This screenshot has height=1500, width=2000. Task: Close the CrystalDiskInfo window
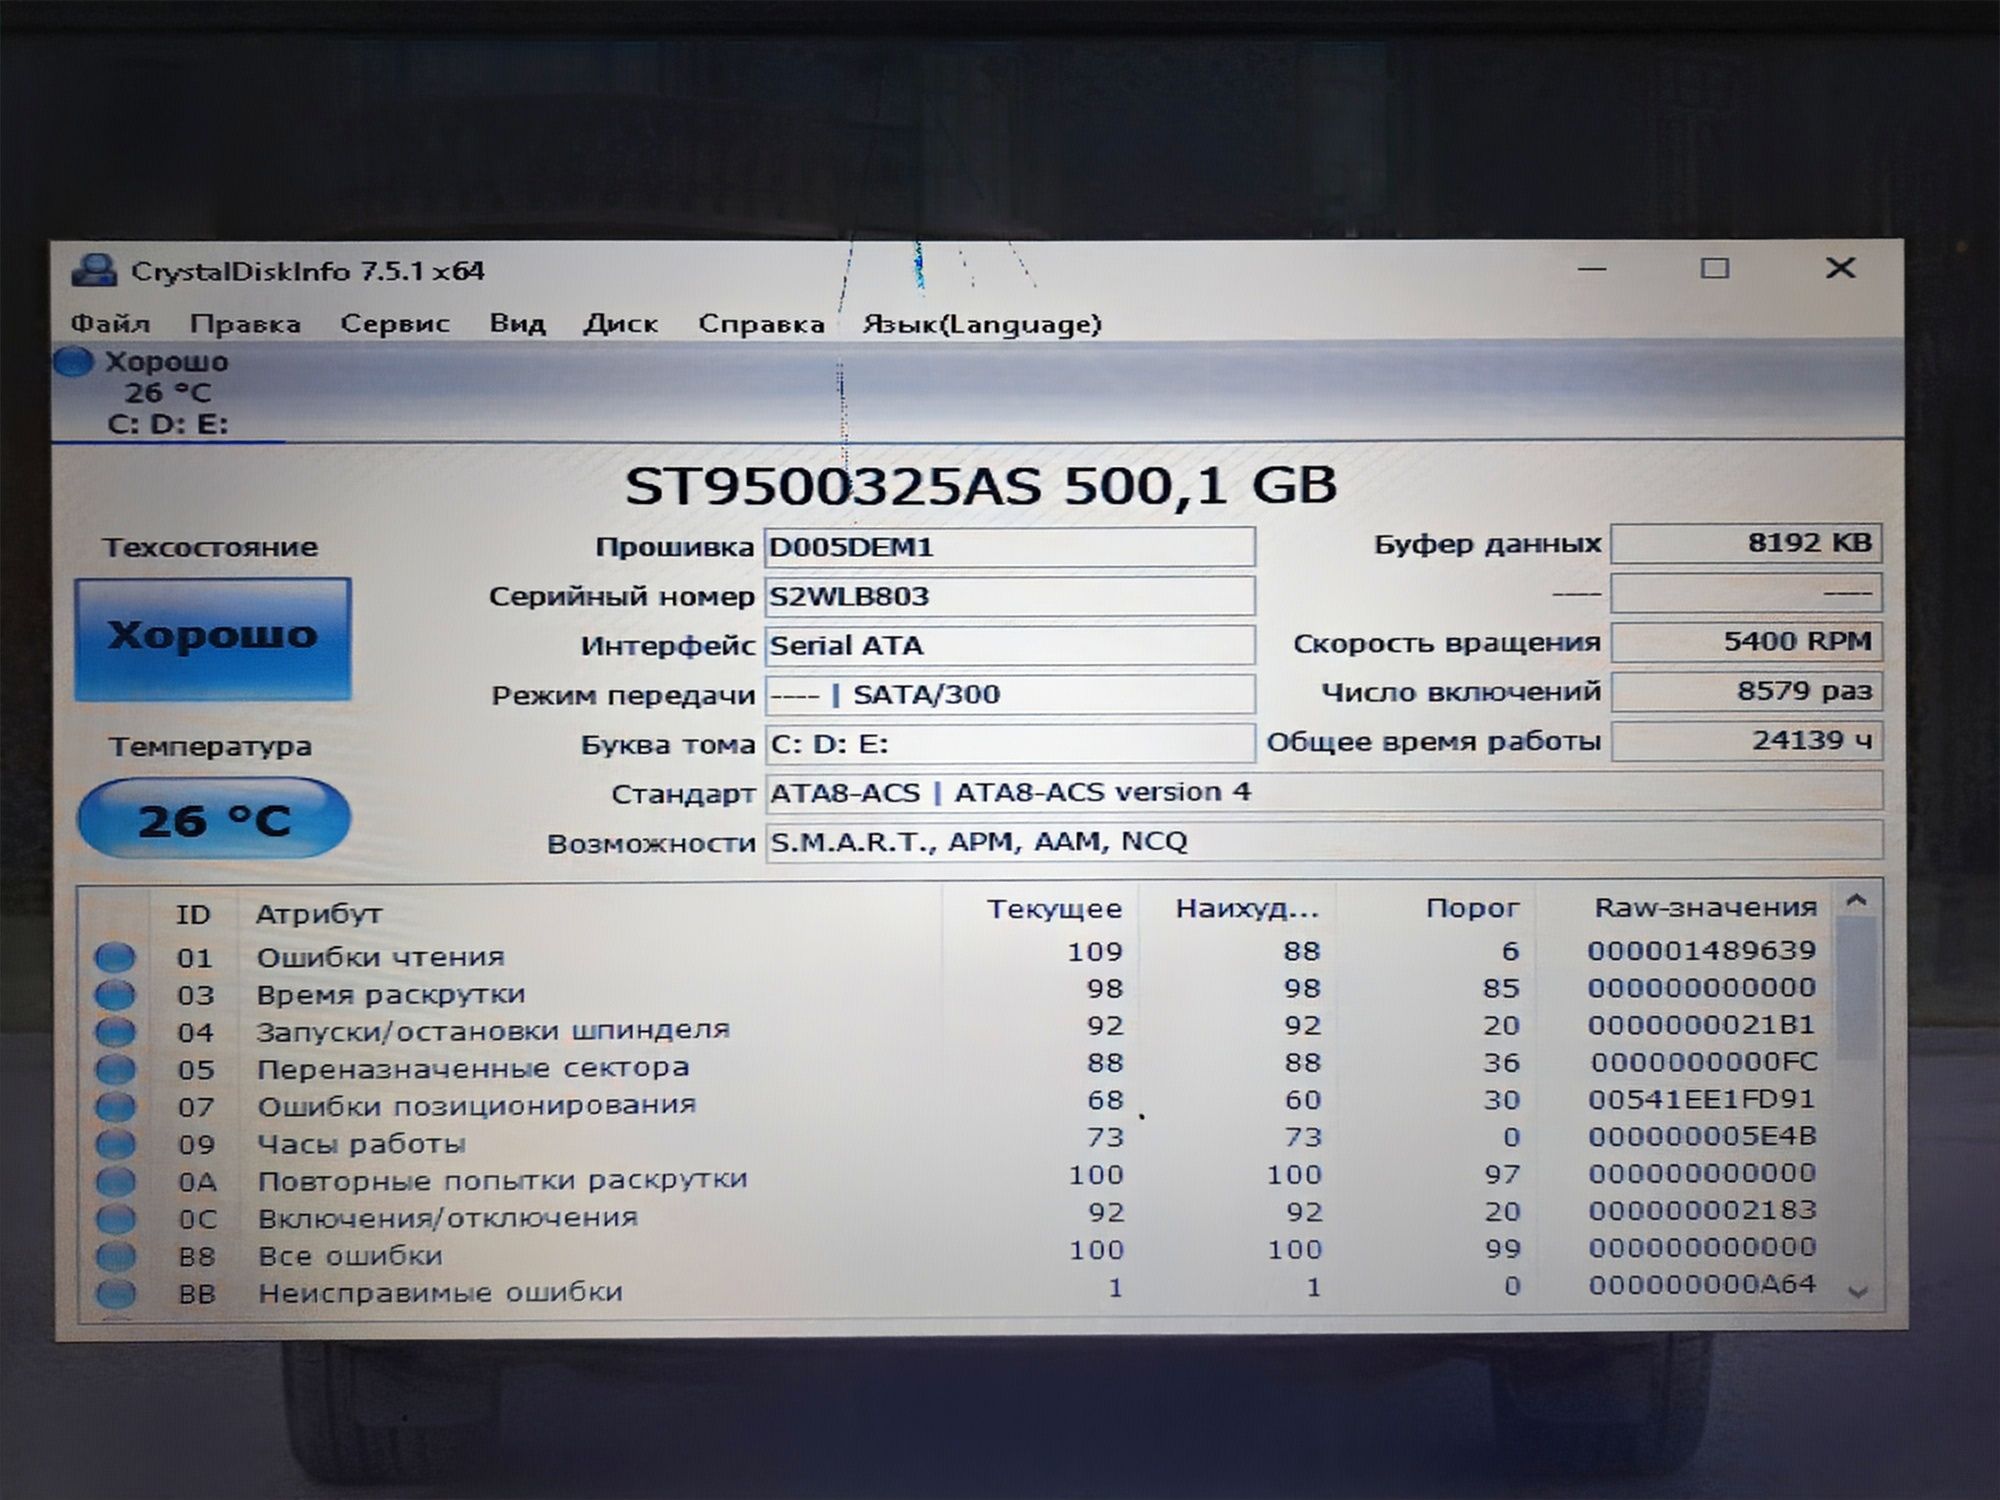tap(1841, 267)
